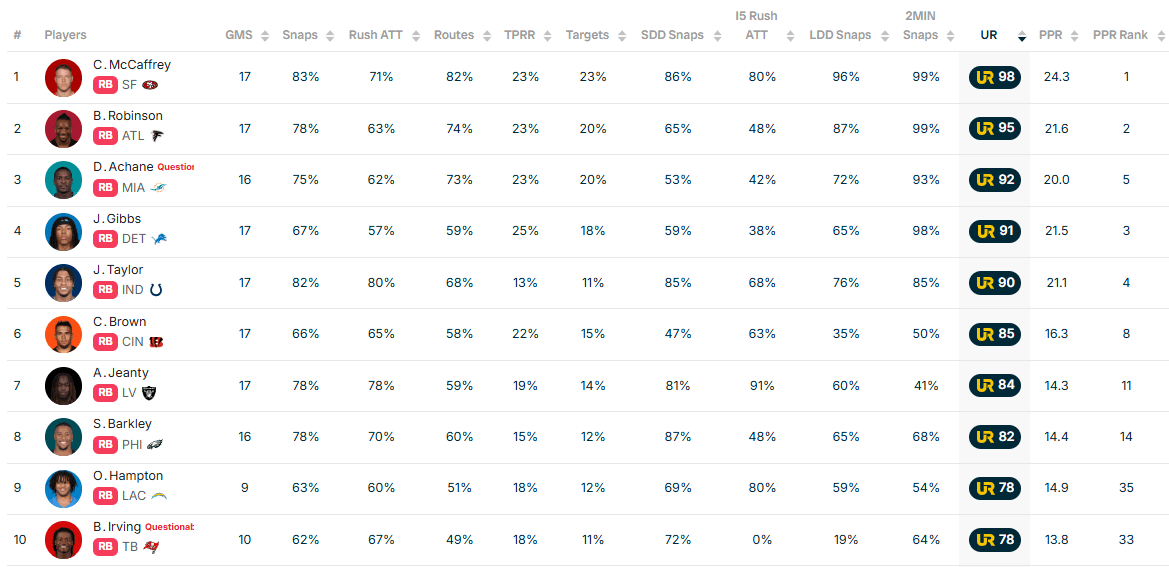The height and width of the screenshot is (567, 1169).
Task: Click the Las Vegas Raiders shield logo
Action: [x=148, y=393]
